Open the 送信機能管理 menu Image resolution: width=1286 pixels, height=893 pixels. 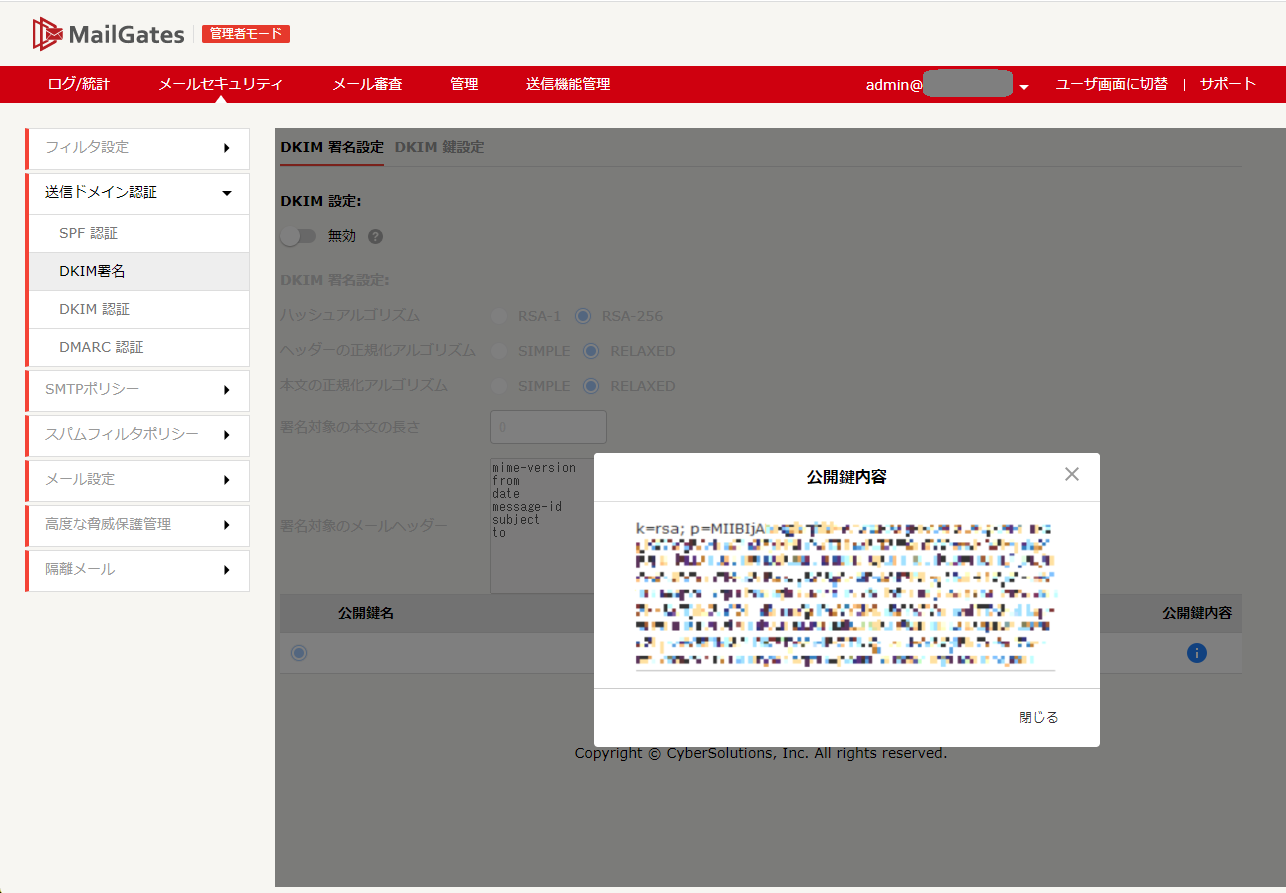(x=568, y=84)
